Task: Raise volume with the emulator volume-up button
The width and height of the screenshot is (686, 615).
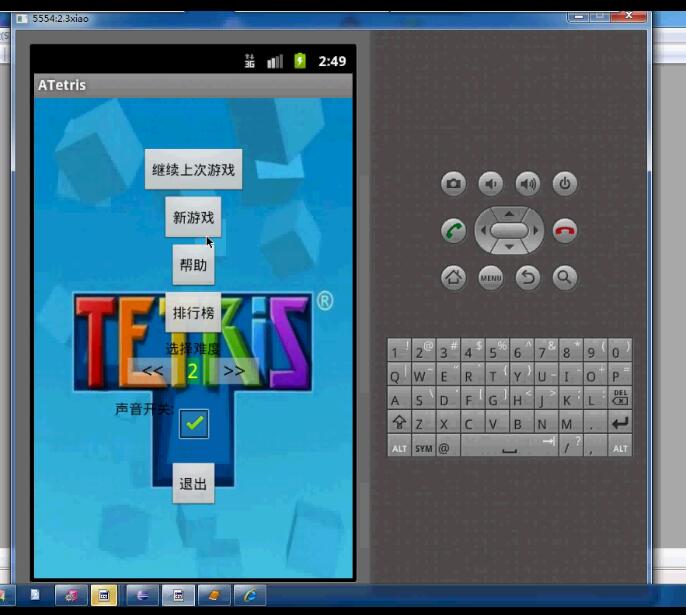Action: [x=528, y=183]
